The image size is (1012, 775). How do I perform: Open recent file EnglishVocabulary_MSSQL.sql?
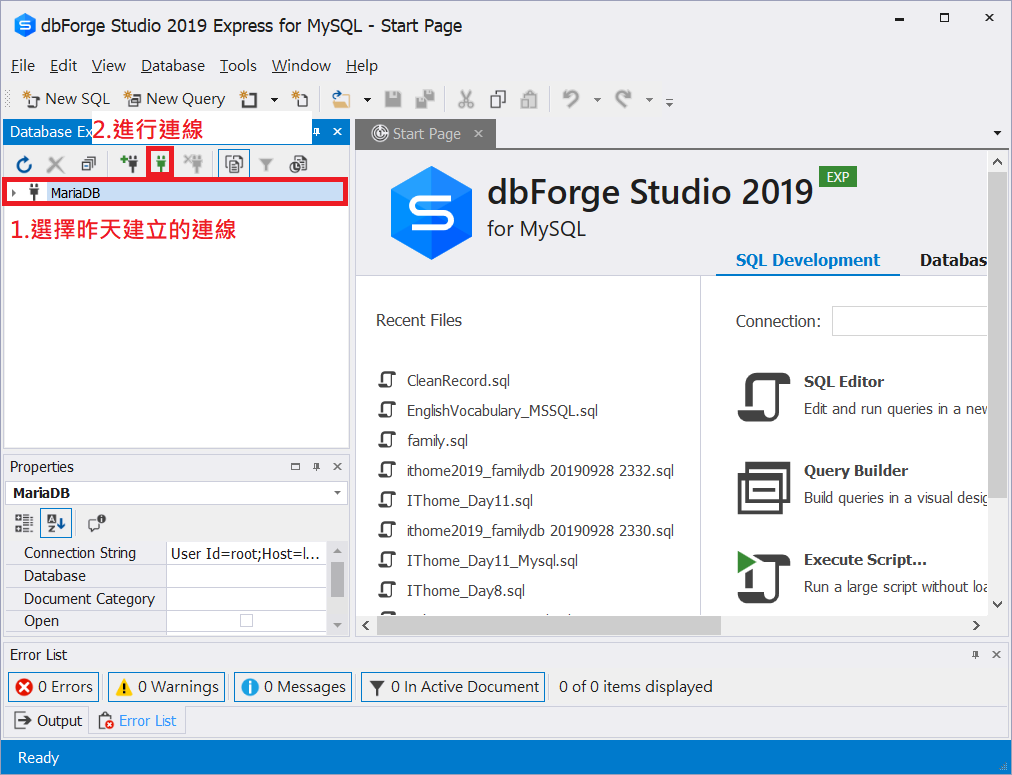click(x=502, y=410)
